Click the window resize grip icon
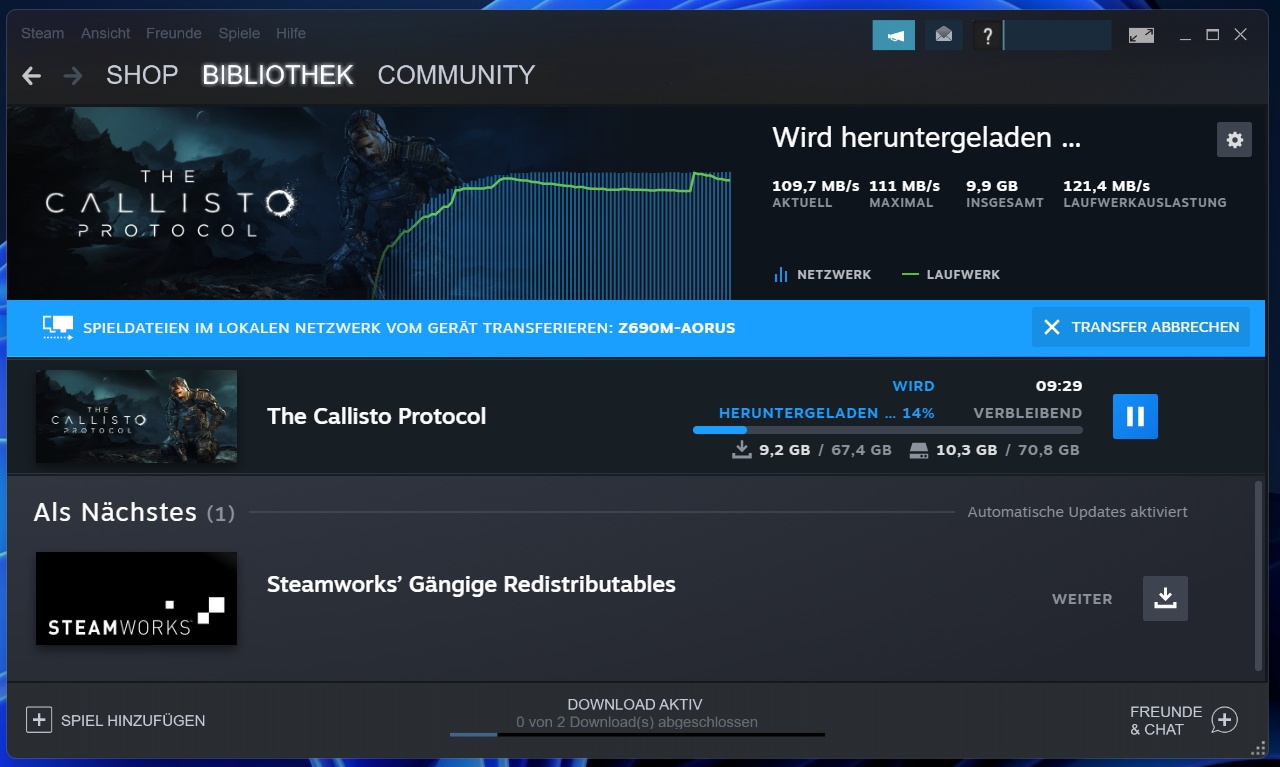1280x767 pixels. tap(1257, 747)
